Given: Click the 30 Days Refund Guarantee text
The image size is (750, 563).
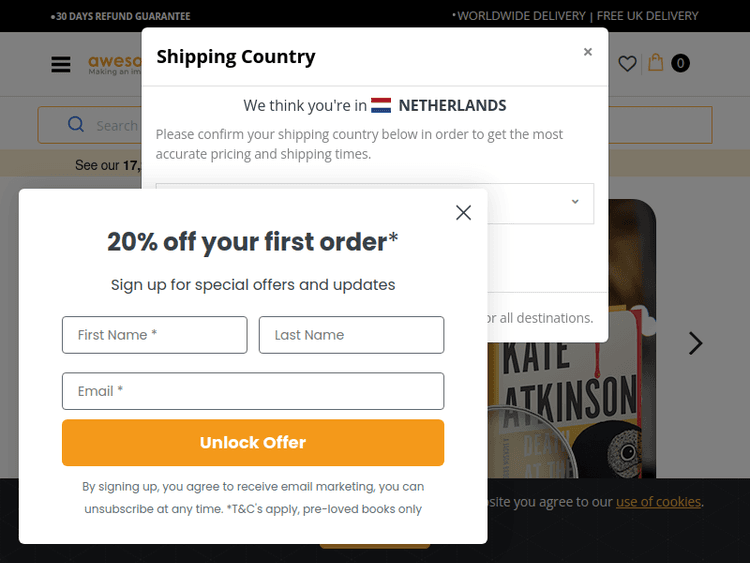Looking at the screenshot, I should [x=121, y=16].
